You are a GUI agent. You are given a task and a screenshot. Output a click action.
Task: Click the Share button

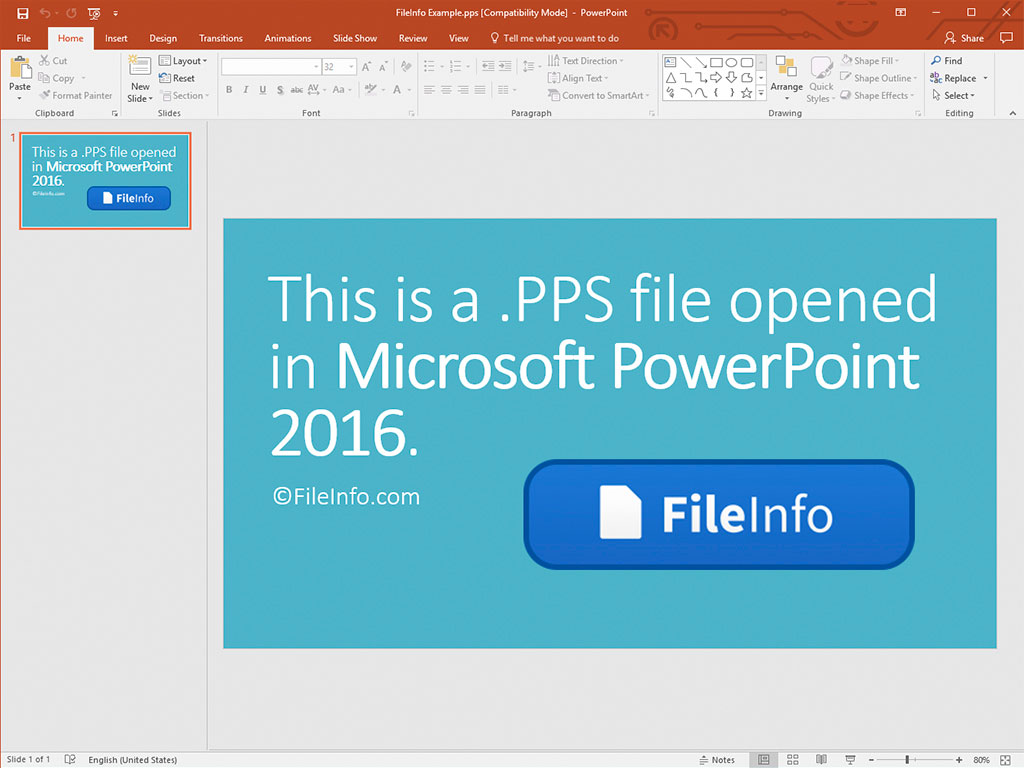pos(964,38)
